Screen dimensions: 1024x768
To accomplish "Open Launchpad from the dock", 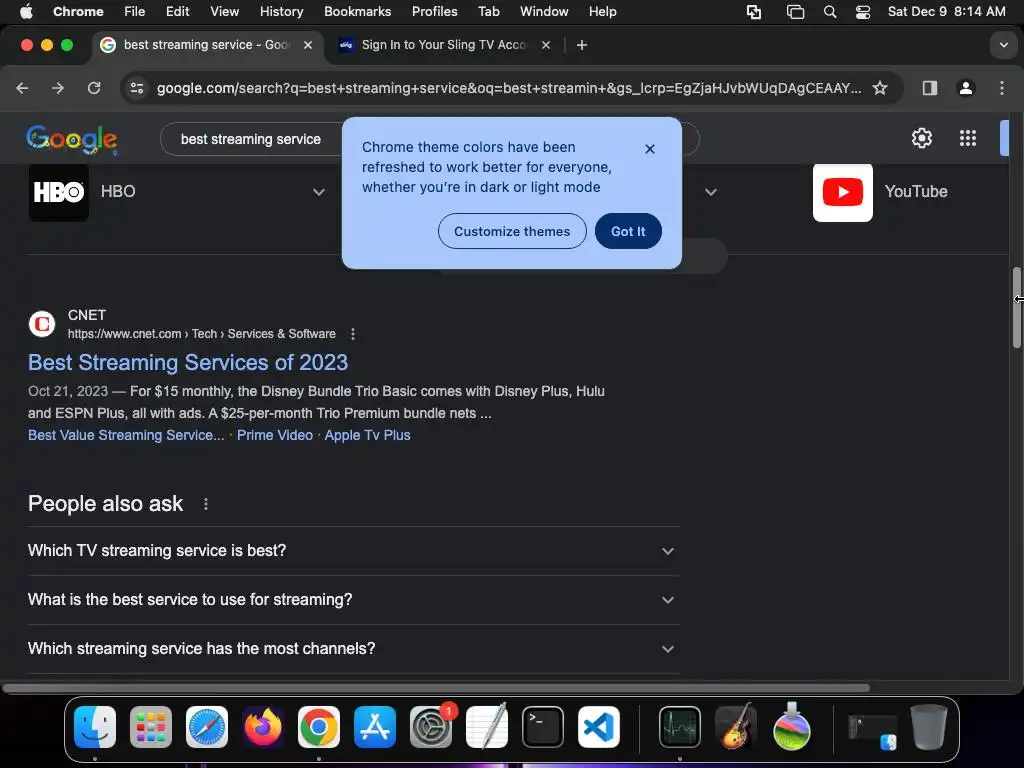I will [151, 727].
